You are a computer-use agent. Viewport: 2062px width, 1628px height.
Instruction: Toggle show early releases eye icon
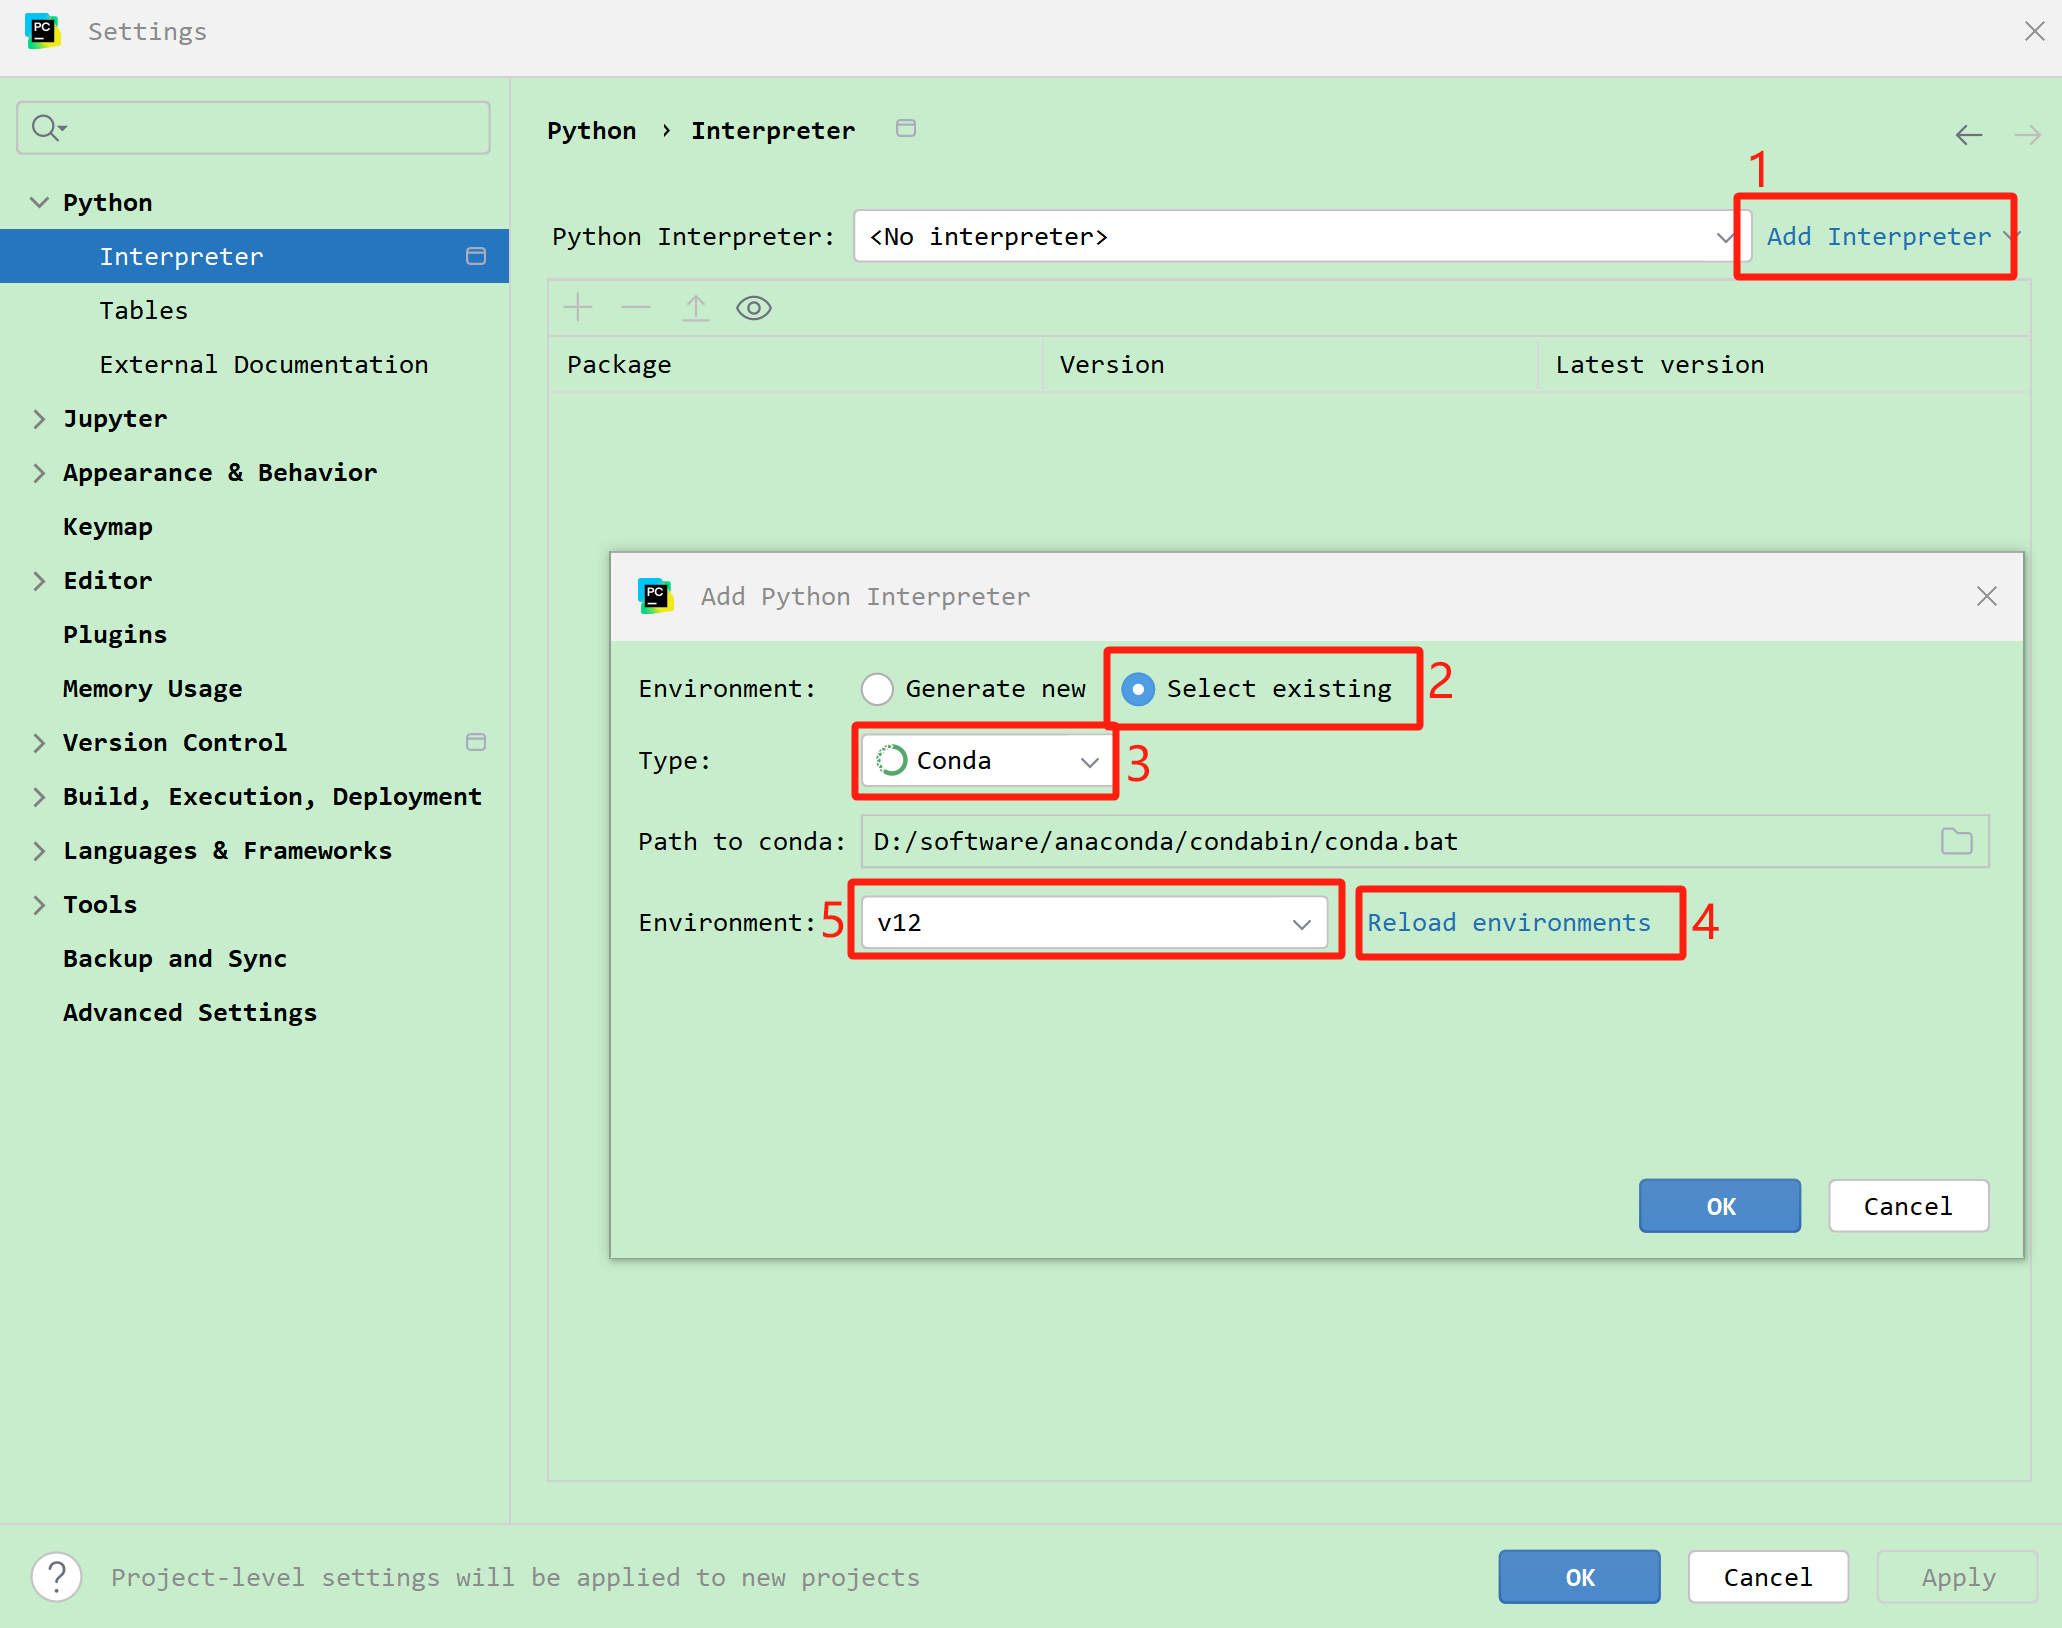[x=754, y=308]
